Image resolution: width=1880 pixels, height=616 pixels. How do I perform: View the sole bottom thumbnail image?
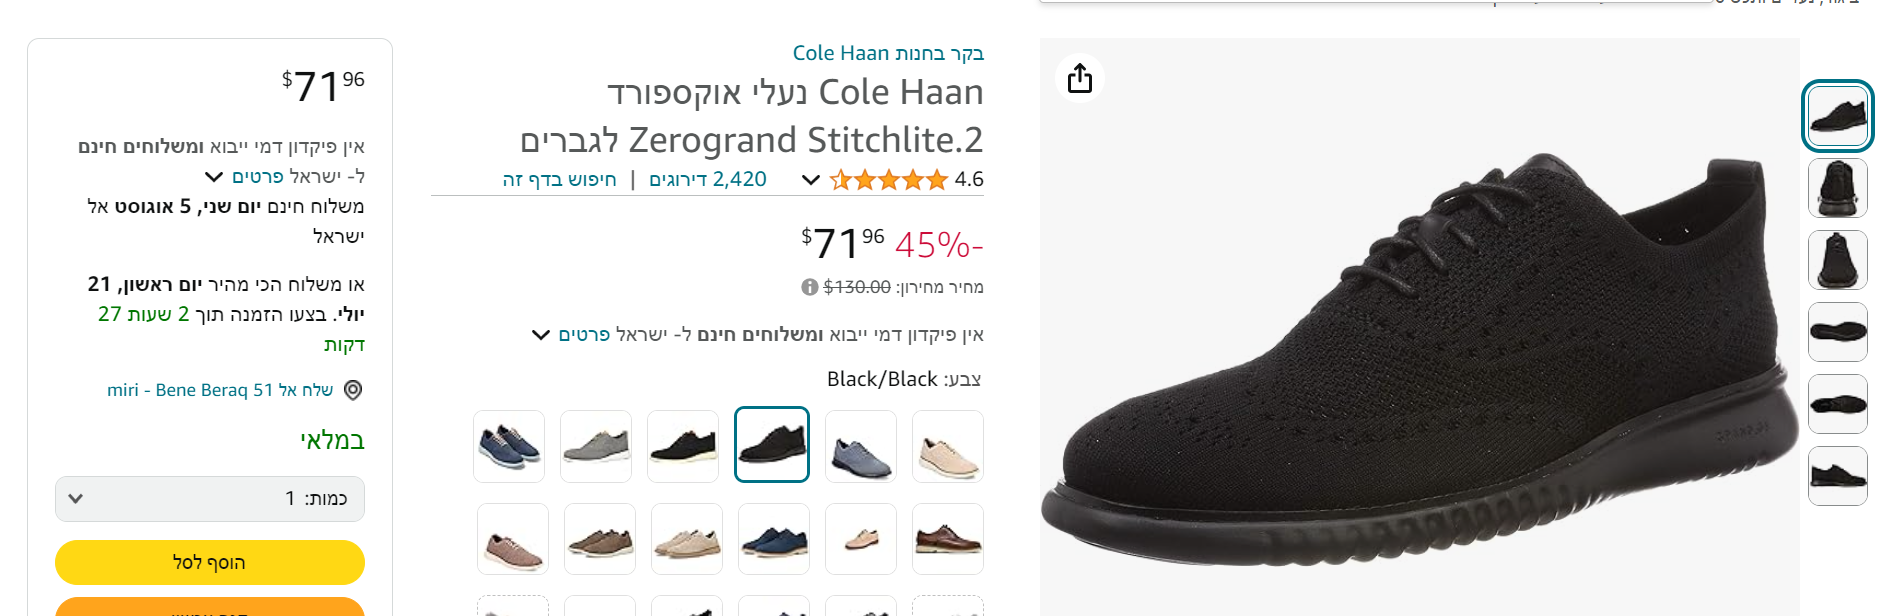(x=1838, y=332)
